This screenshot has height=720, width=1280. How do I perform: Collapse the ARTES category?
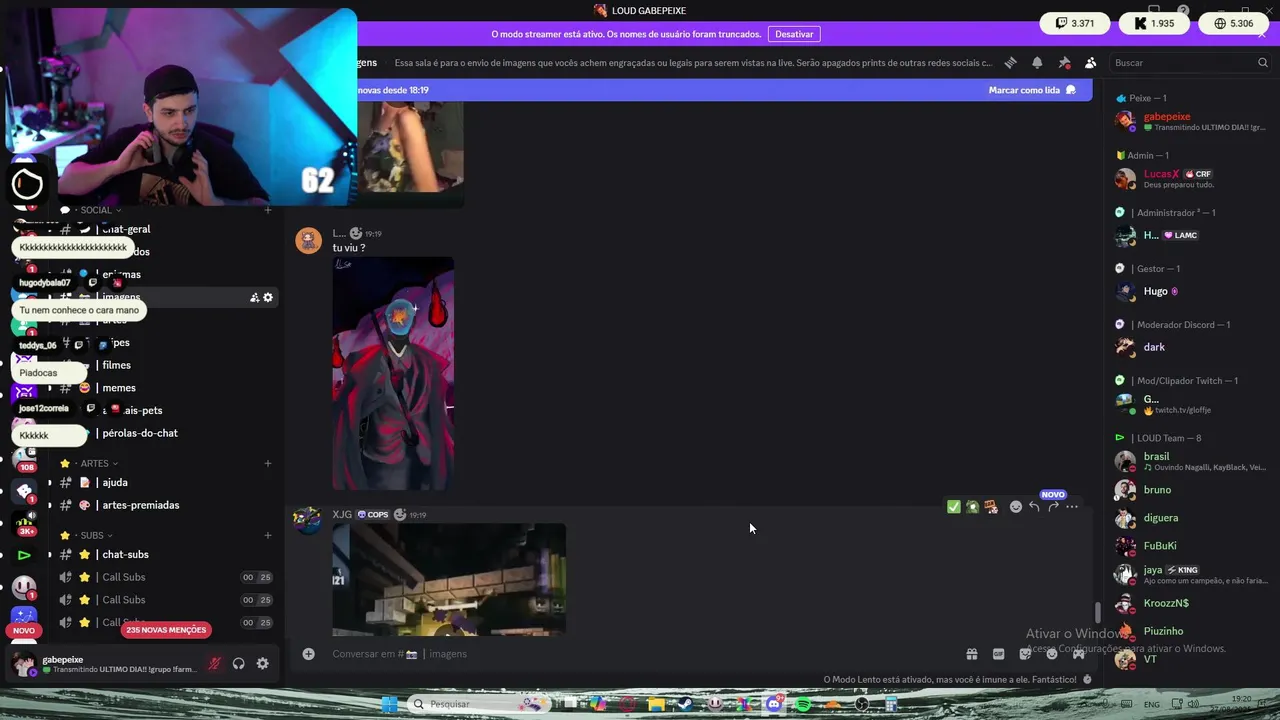tap(94, 464)
